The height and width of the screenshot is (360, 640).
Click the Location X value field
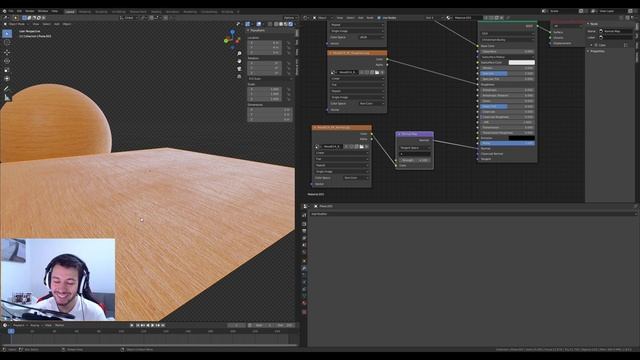(x=265, y=42)
